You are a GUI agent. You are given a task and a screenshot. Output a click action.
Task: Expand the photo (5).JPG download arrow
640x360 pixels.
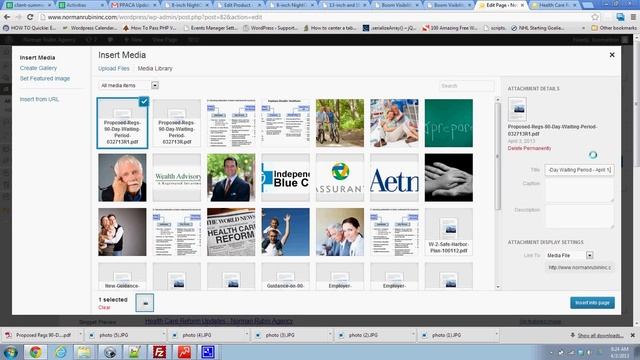tap(164, 335)
